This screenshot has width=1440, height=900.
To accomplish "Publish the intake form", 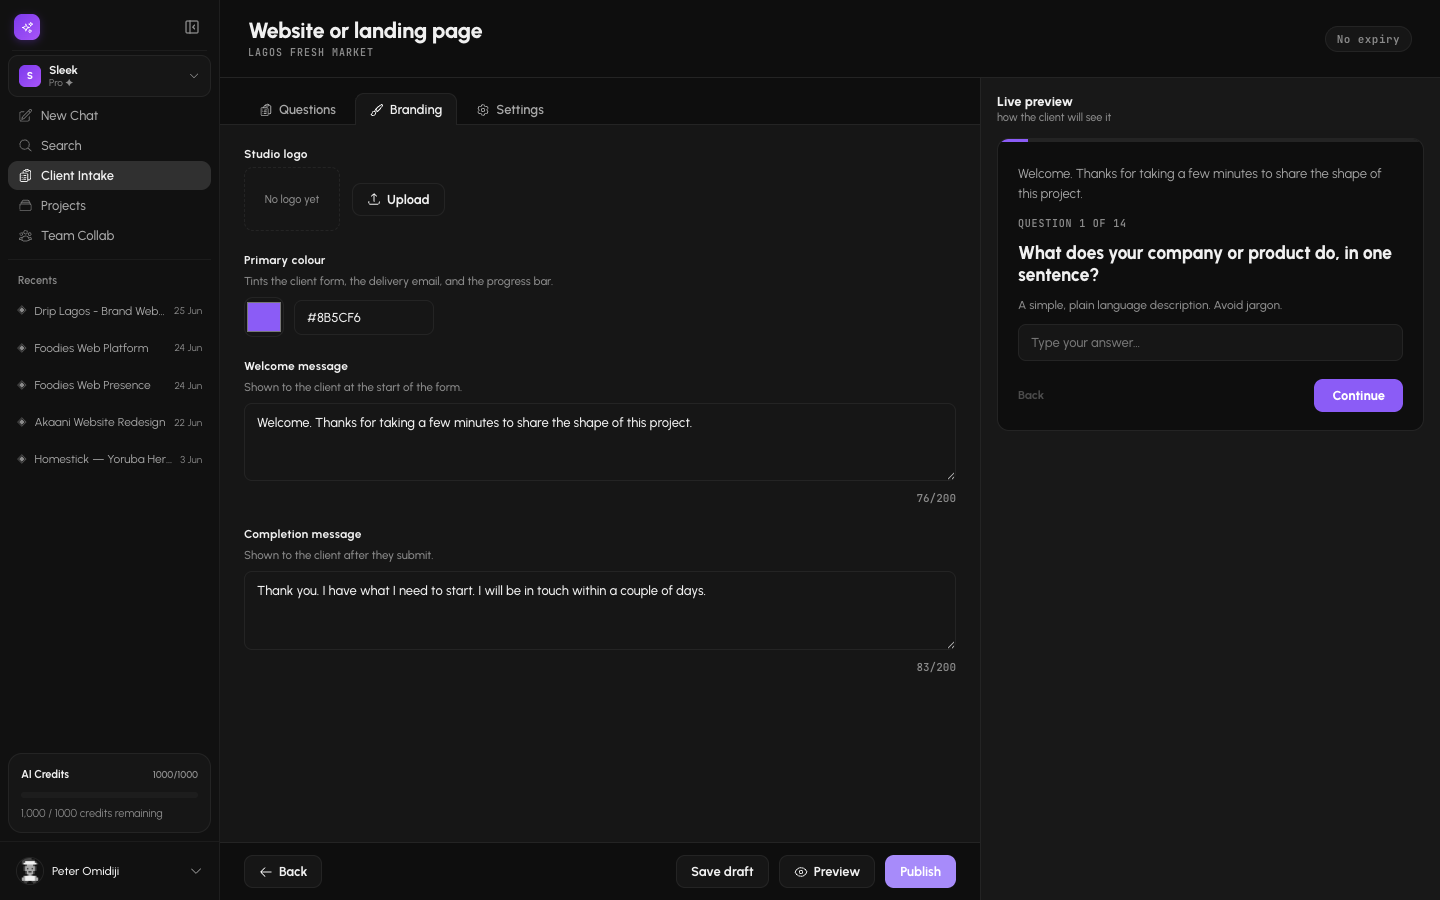I will 920,872.
